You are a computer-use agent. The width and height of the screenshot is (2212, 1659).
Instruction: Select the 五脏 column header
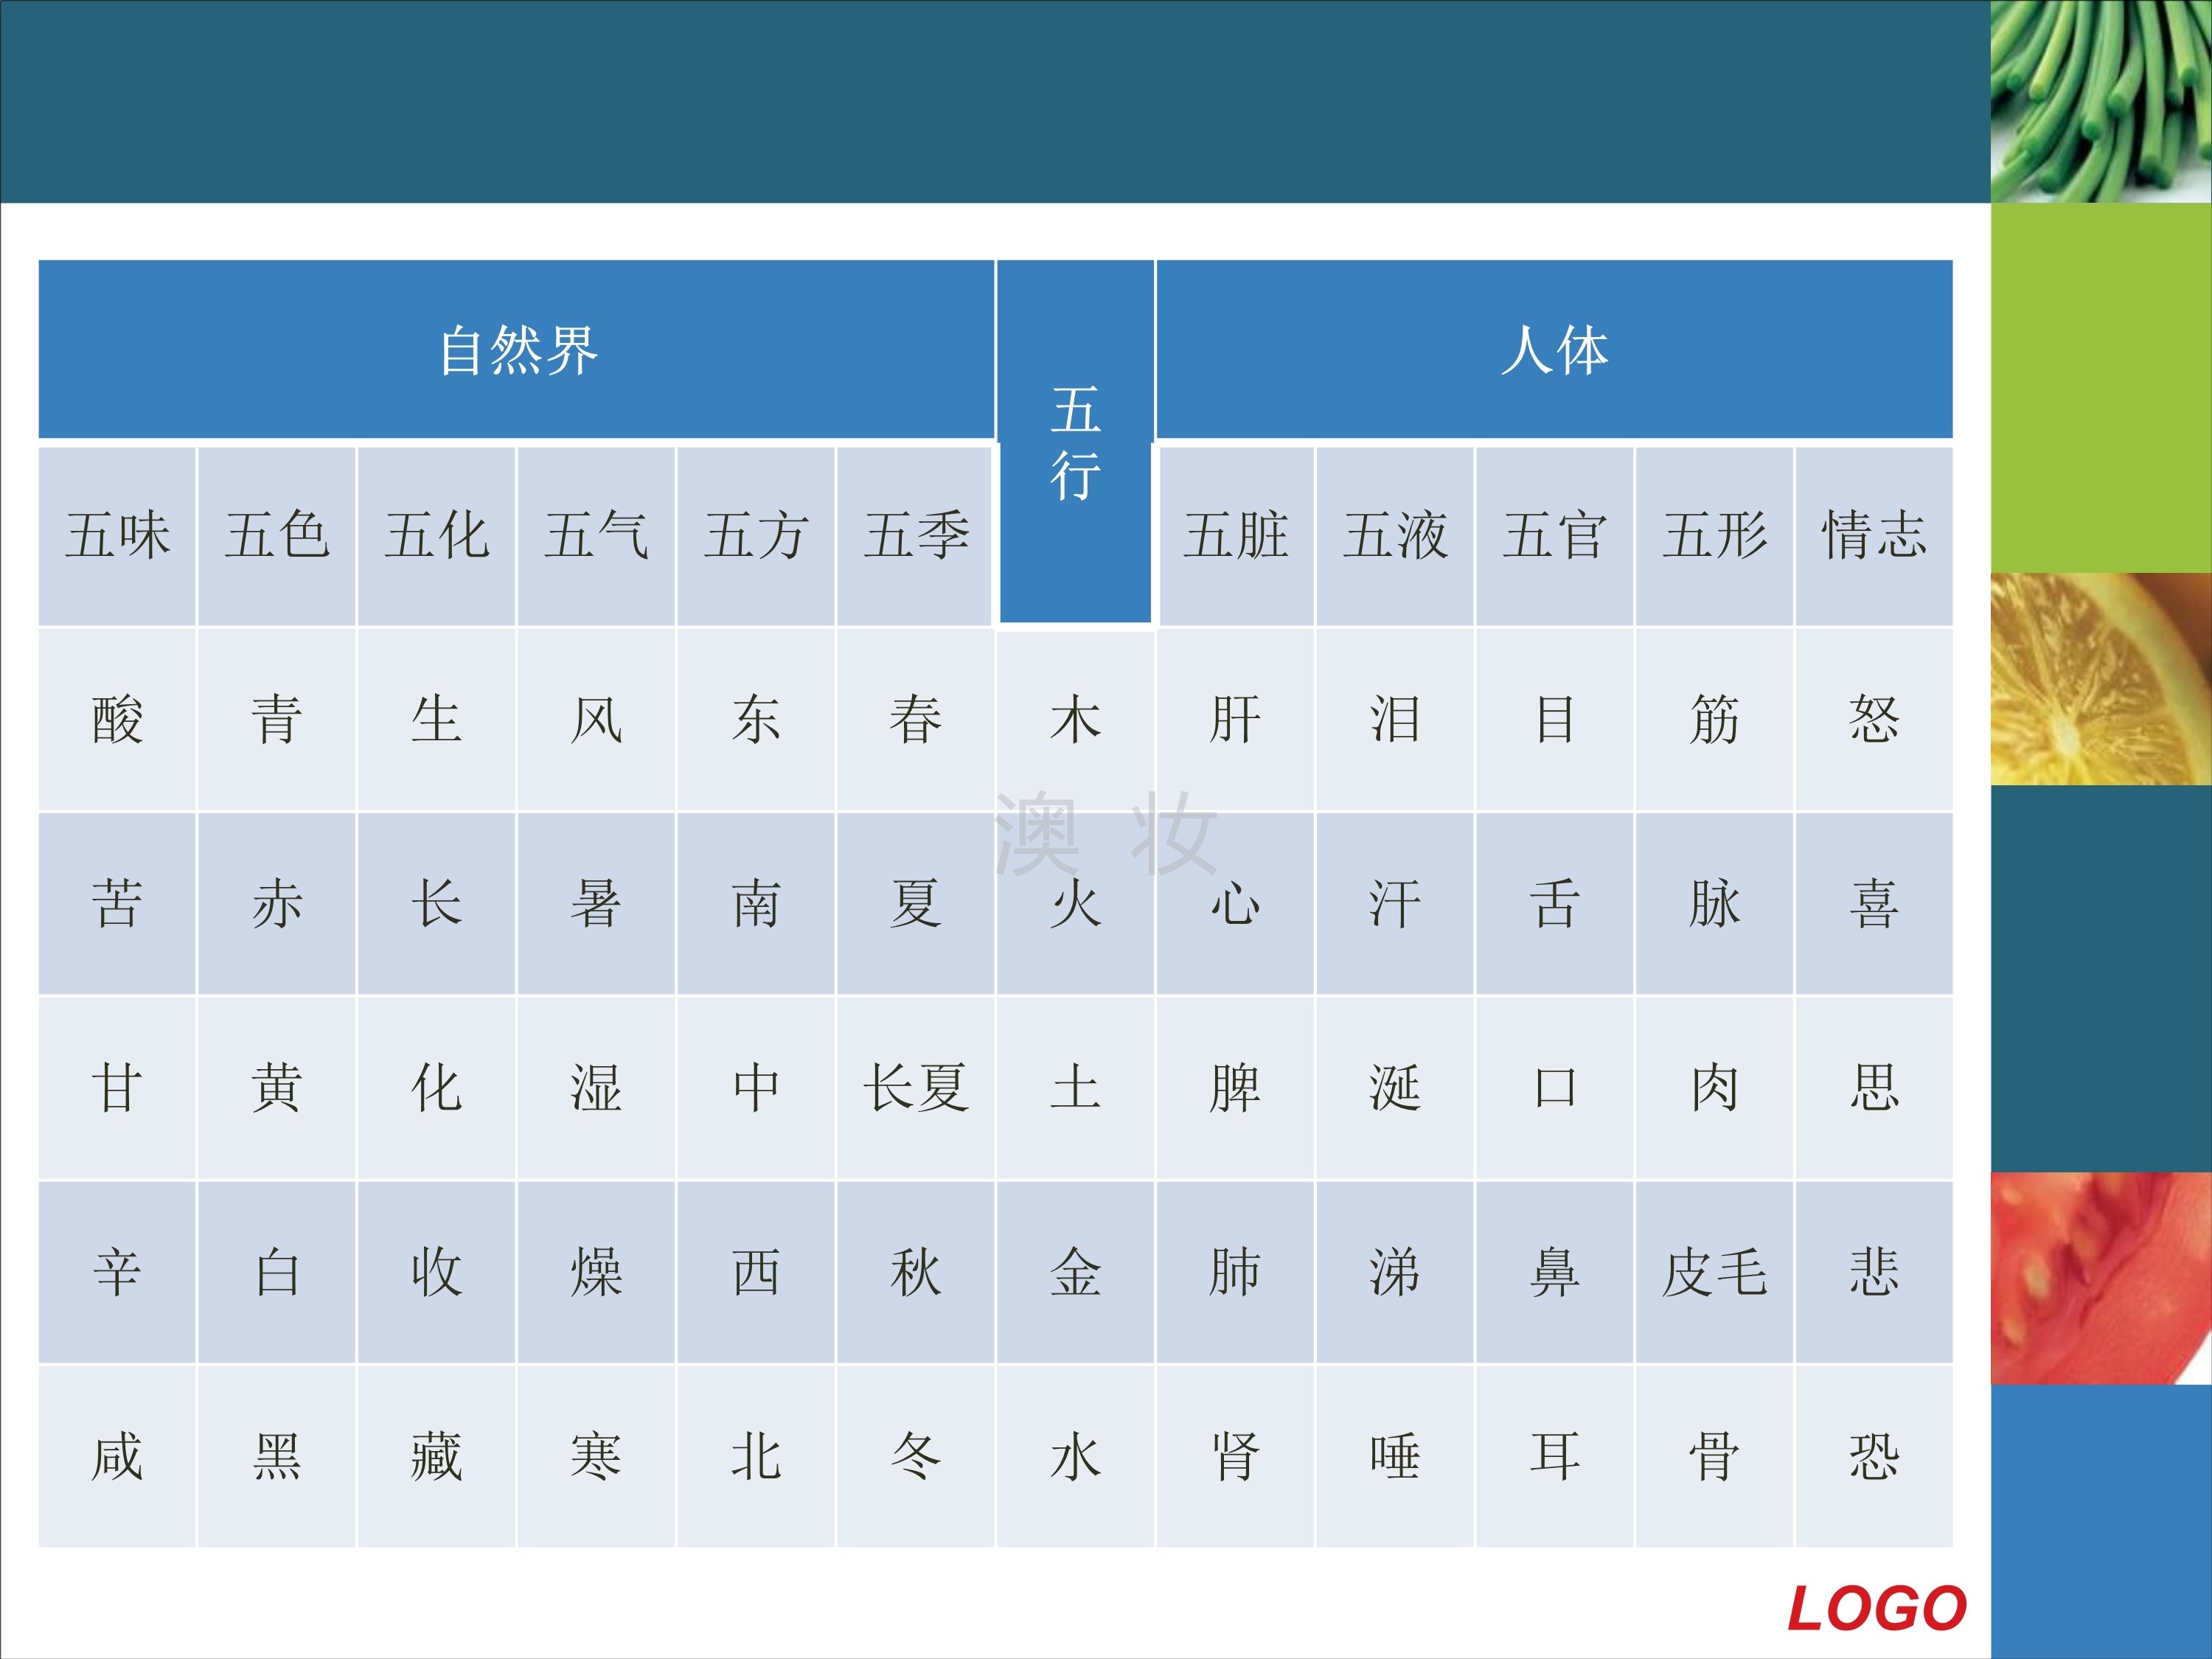[1235, 535]
